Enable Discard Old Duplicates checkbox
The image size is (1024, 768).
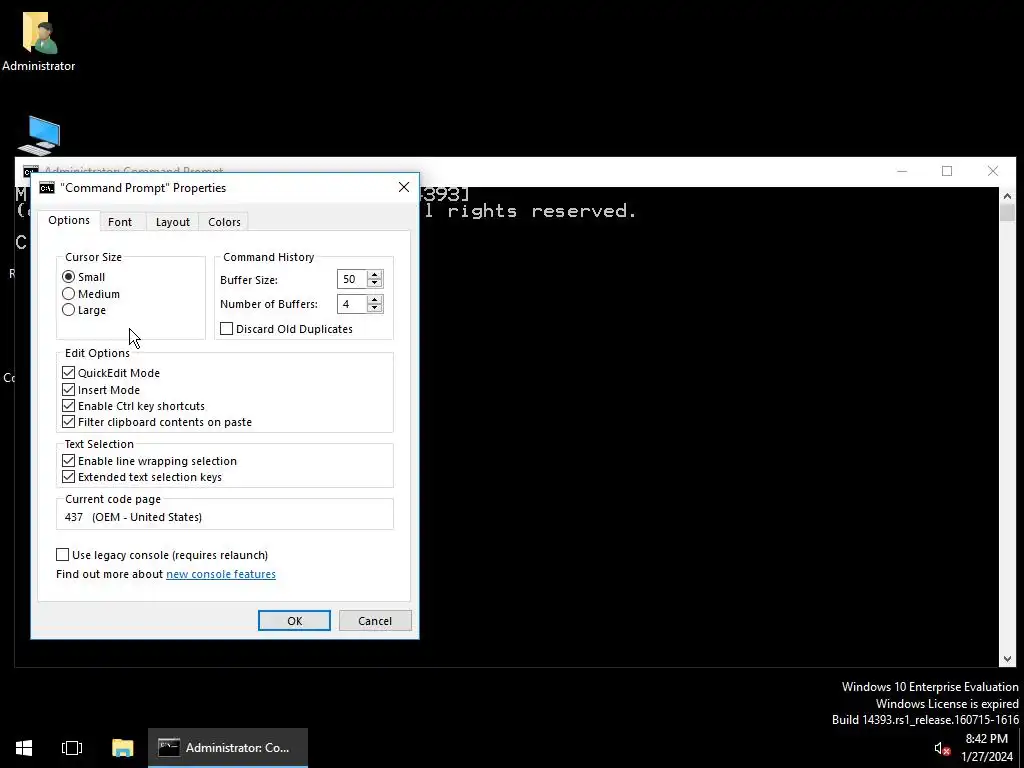(x=227, y=329)
